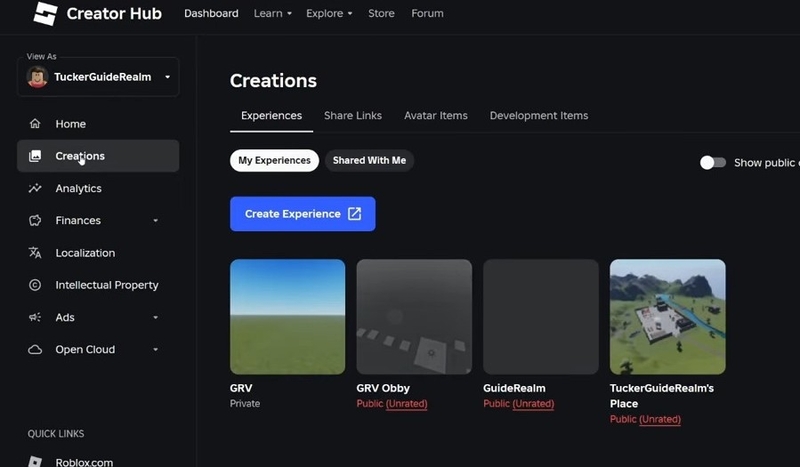
Task: Open Localization in the sidebar
Action: [98, 253]
